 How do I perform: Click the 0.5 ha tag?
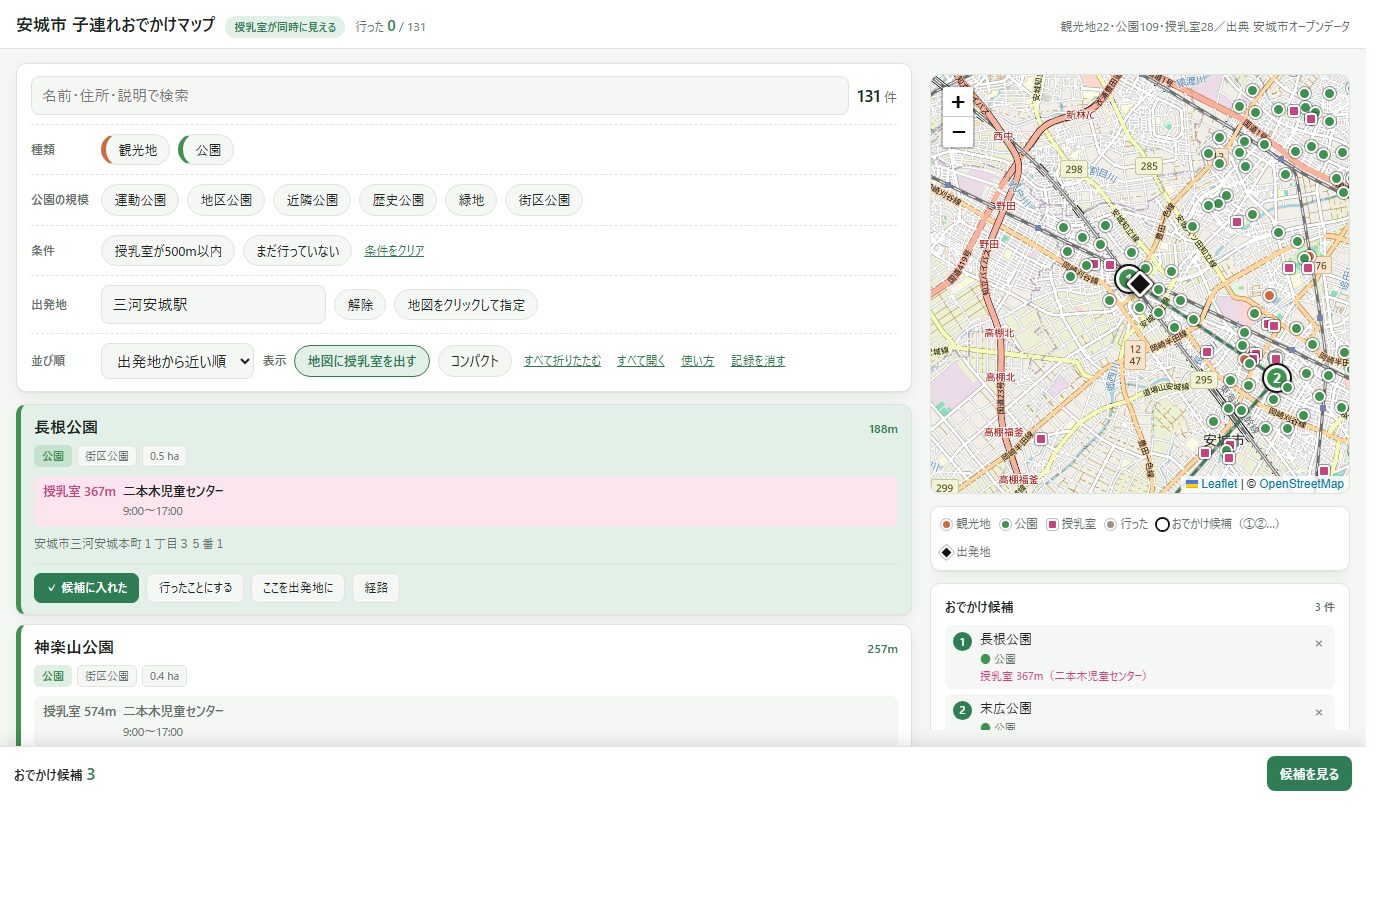pyautogui.click(x=164, y=456)
